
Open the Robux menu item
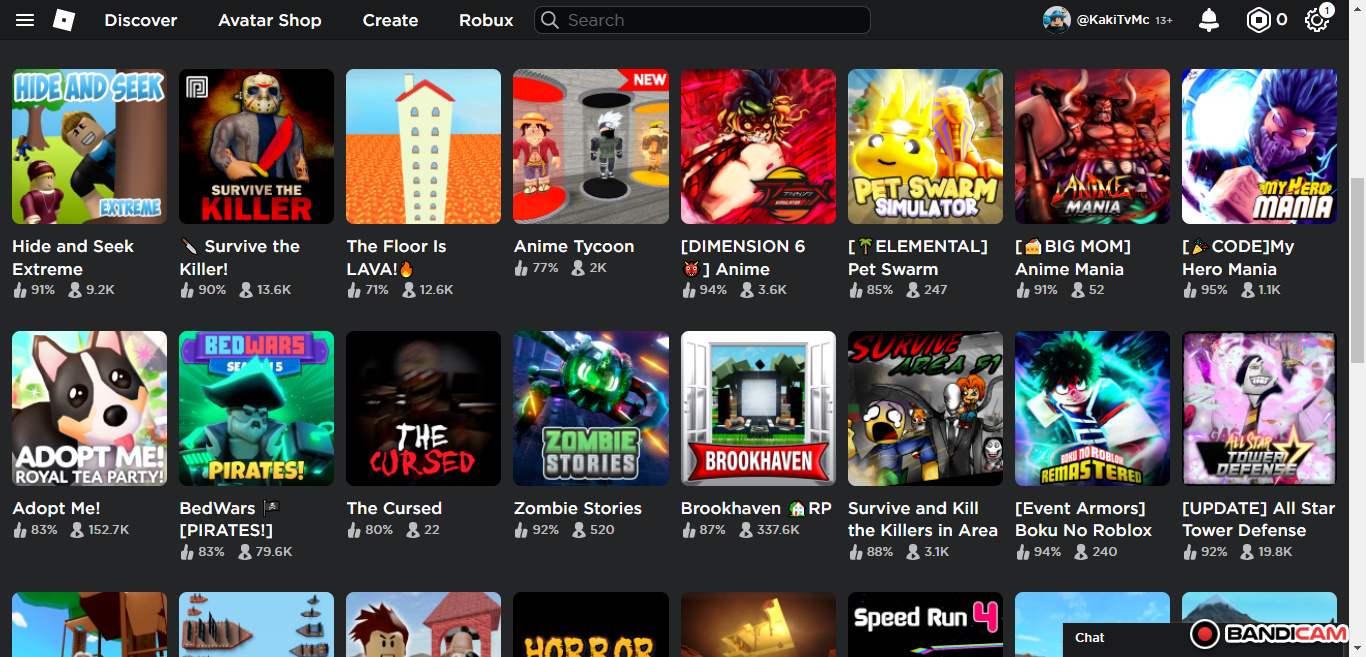tap(486, 20)
